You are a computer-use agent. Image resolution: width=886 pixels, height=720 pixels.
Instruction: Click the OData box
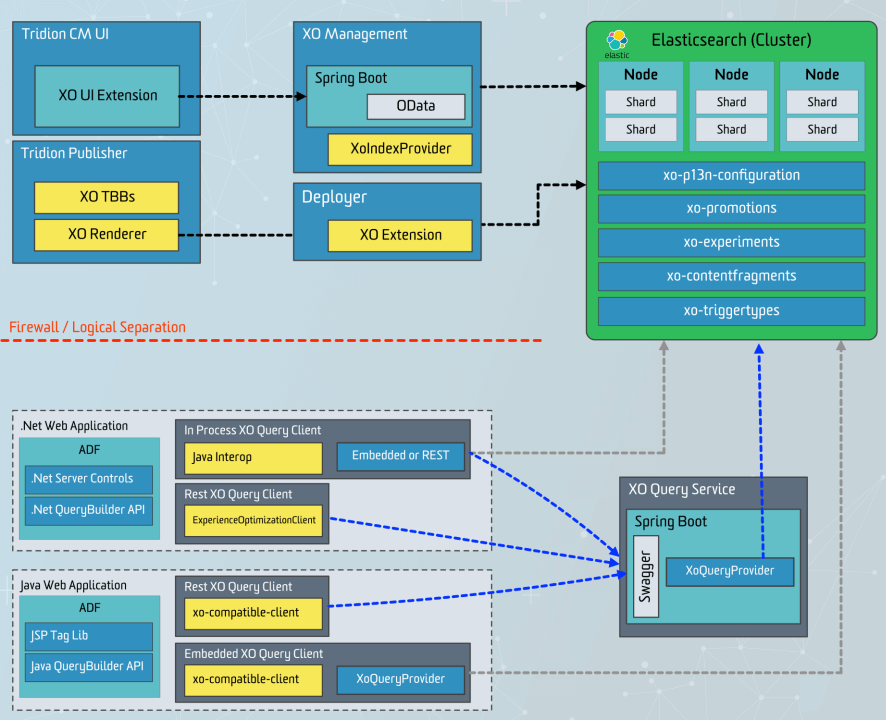[x=416, y=106]
